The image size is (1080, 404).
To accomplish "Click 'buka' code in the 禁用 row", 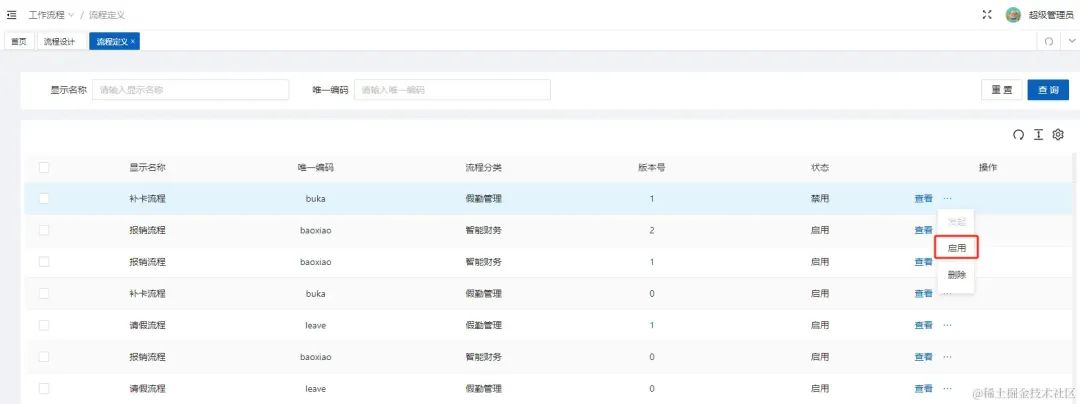I will coord(315,198).
